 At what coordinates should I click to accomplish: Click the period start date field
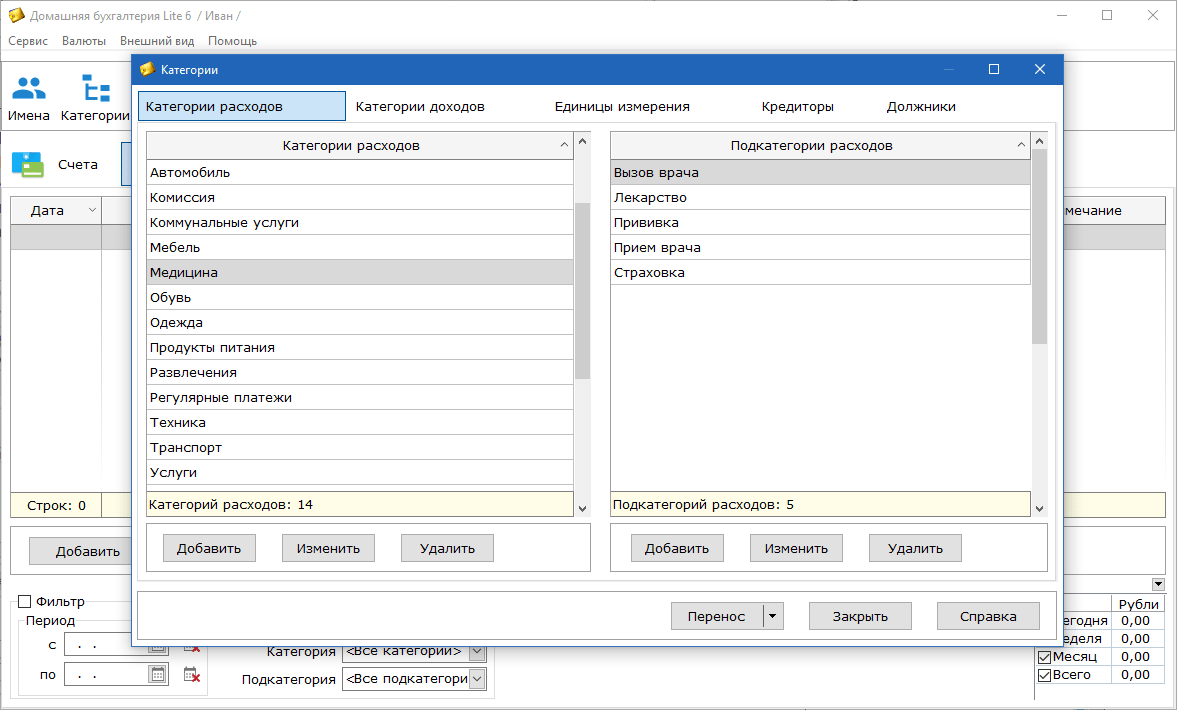tap(105, 644)
